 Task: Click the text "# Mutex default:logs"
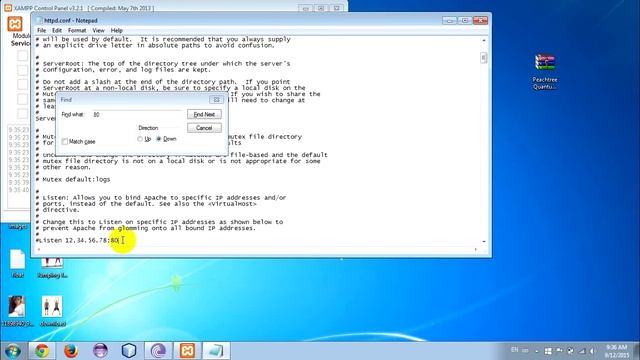73,180
